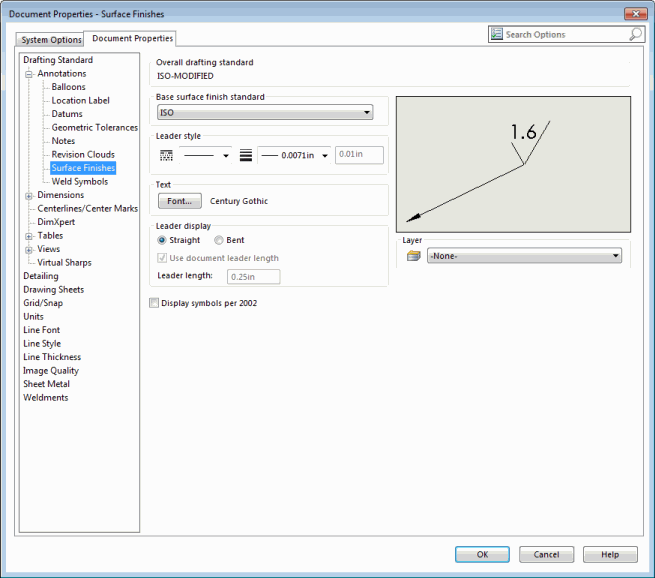Select Geometric Tolerances in the tree
The image size is (655, 578).
click(x=95, y=127)
